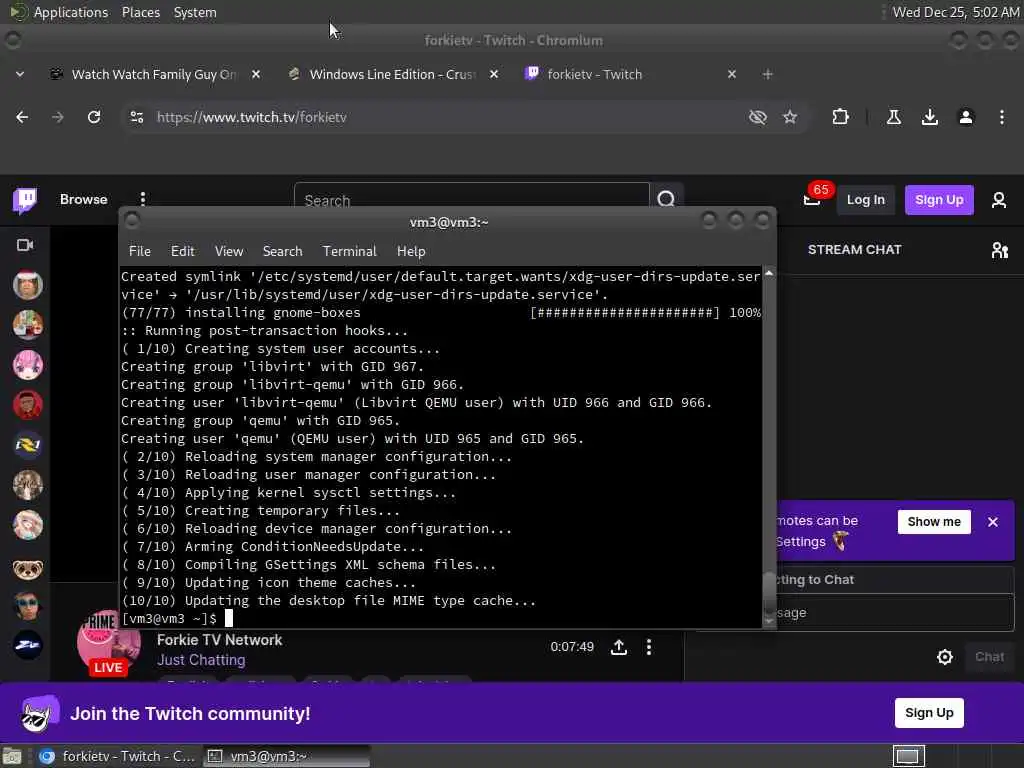This screenshot has width=1024, height=768.
Task: Open the Chrome Labs flask icon
Action: pyautogui.click(x=894, y=117)
